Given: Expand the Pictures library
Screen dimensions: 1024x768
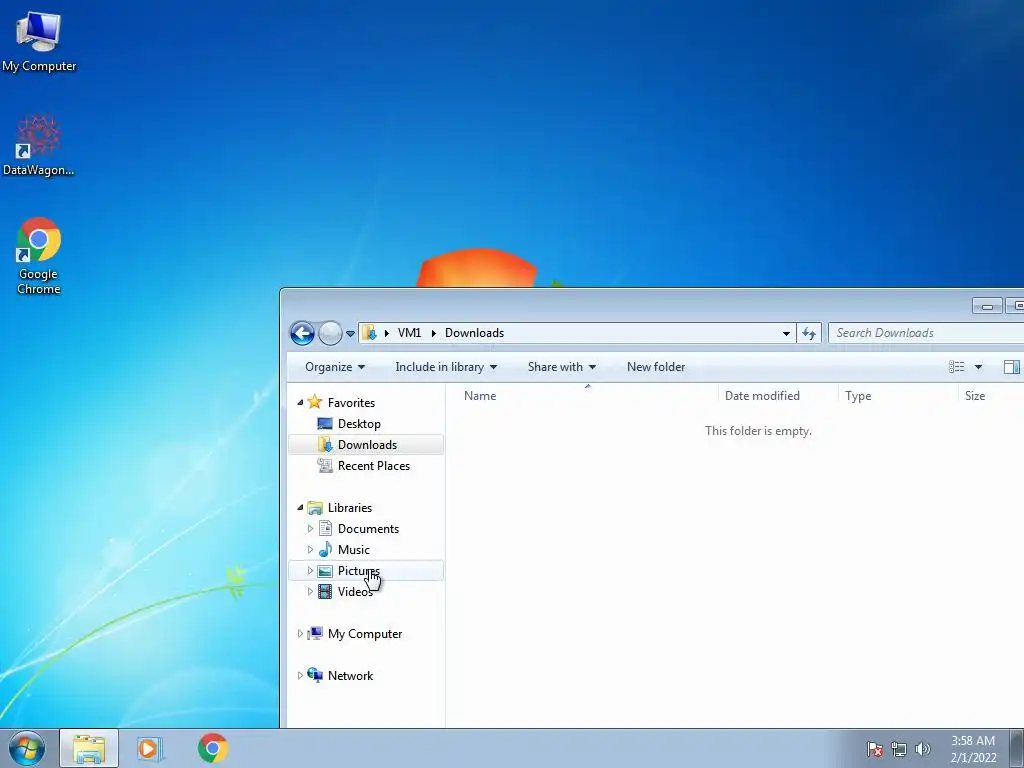Looking at the screenshot, I should click(310, 571).
